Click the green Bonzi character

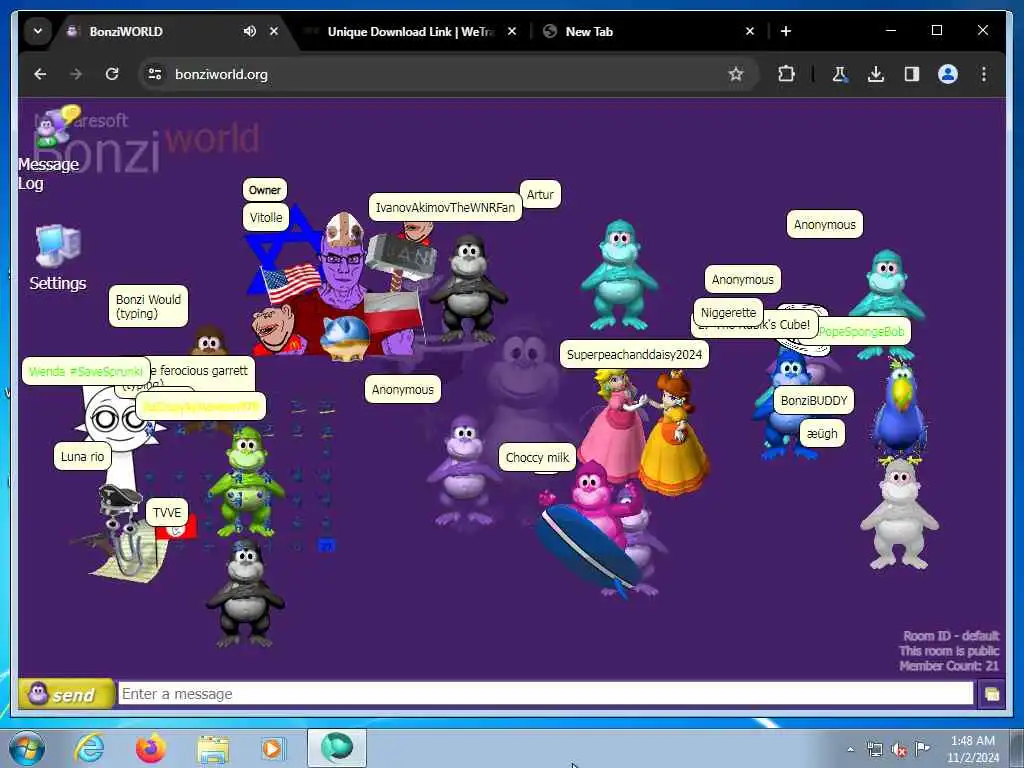[x=246, y=480]
